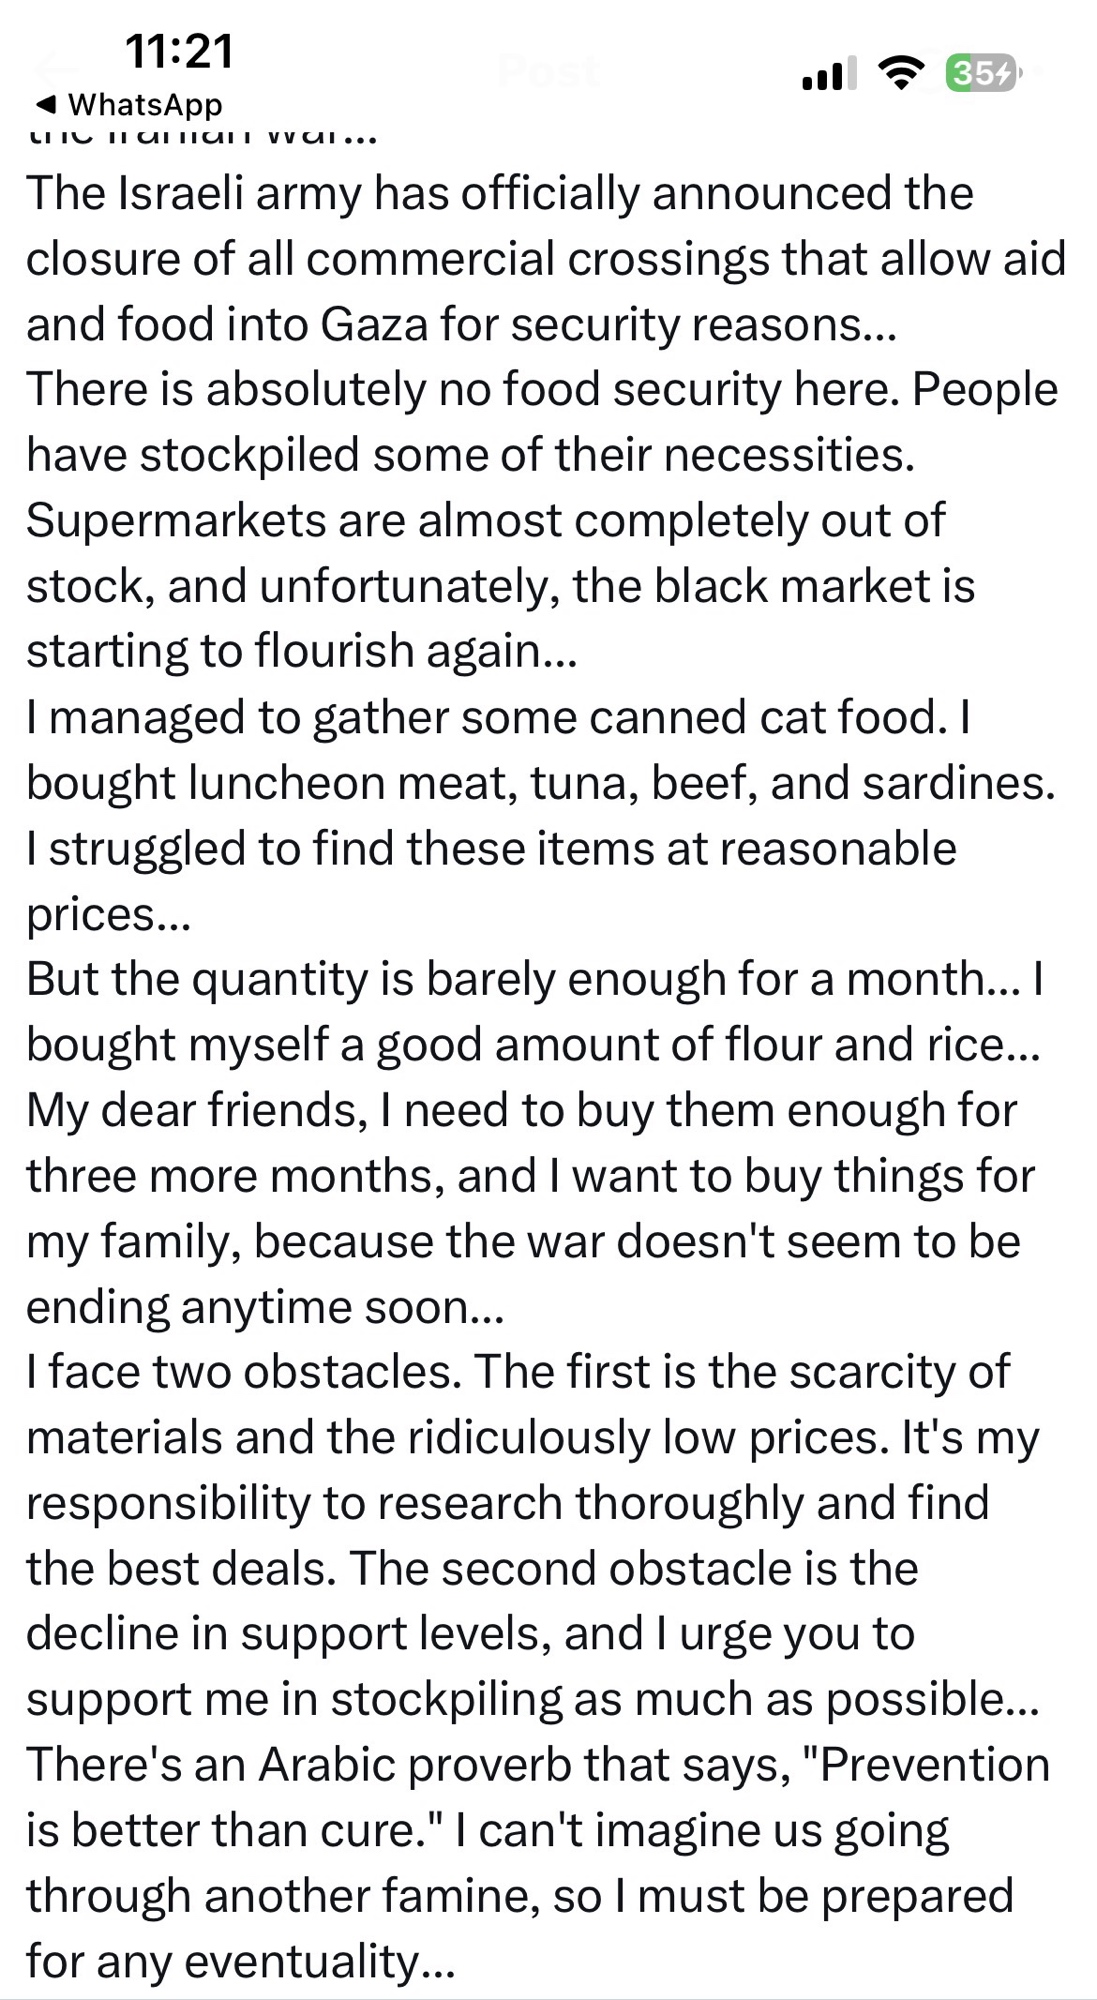1097x2000 pixels.
Task: Return to WhatsApp via the breadcrumb label
Action: click(x=145, y=104)
